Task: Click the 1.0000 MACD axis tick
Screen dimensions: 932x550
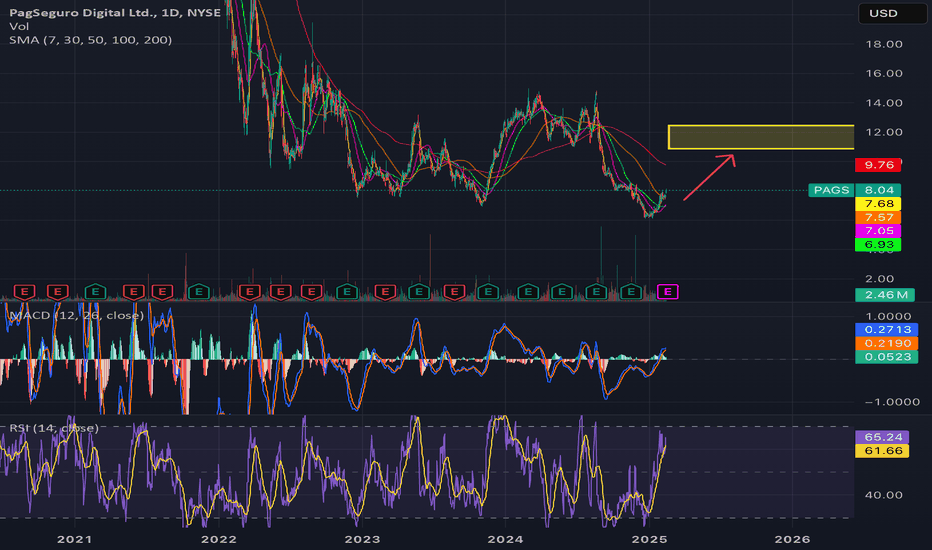Action: [888, 316]
